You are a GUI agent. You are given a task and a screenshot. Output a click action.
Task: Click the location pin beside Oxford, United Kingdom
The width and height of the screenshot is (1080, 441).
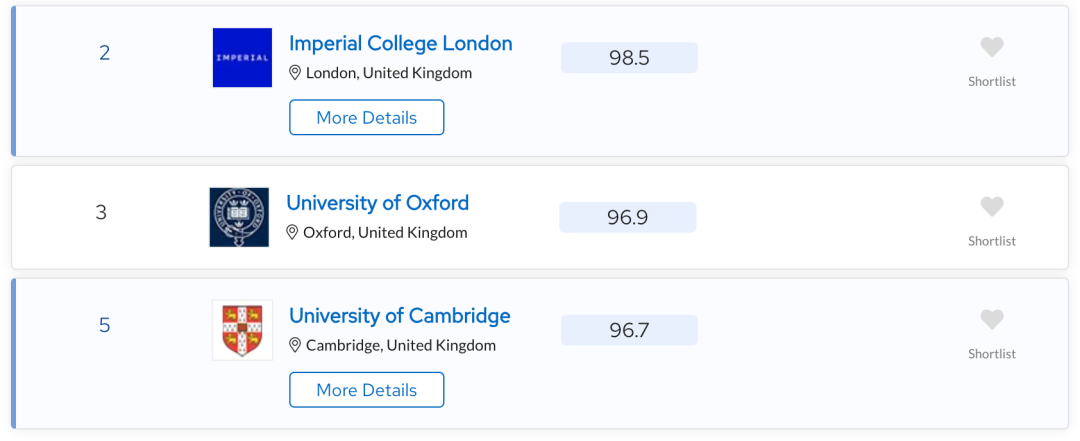pos(292,232)
